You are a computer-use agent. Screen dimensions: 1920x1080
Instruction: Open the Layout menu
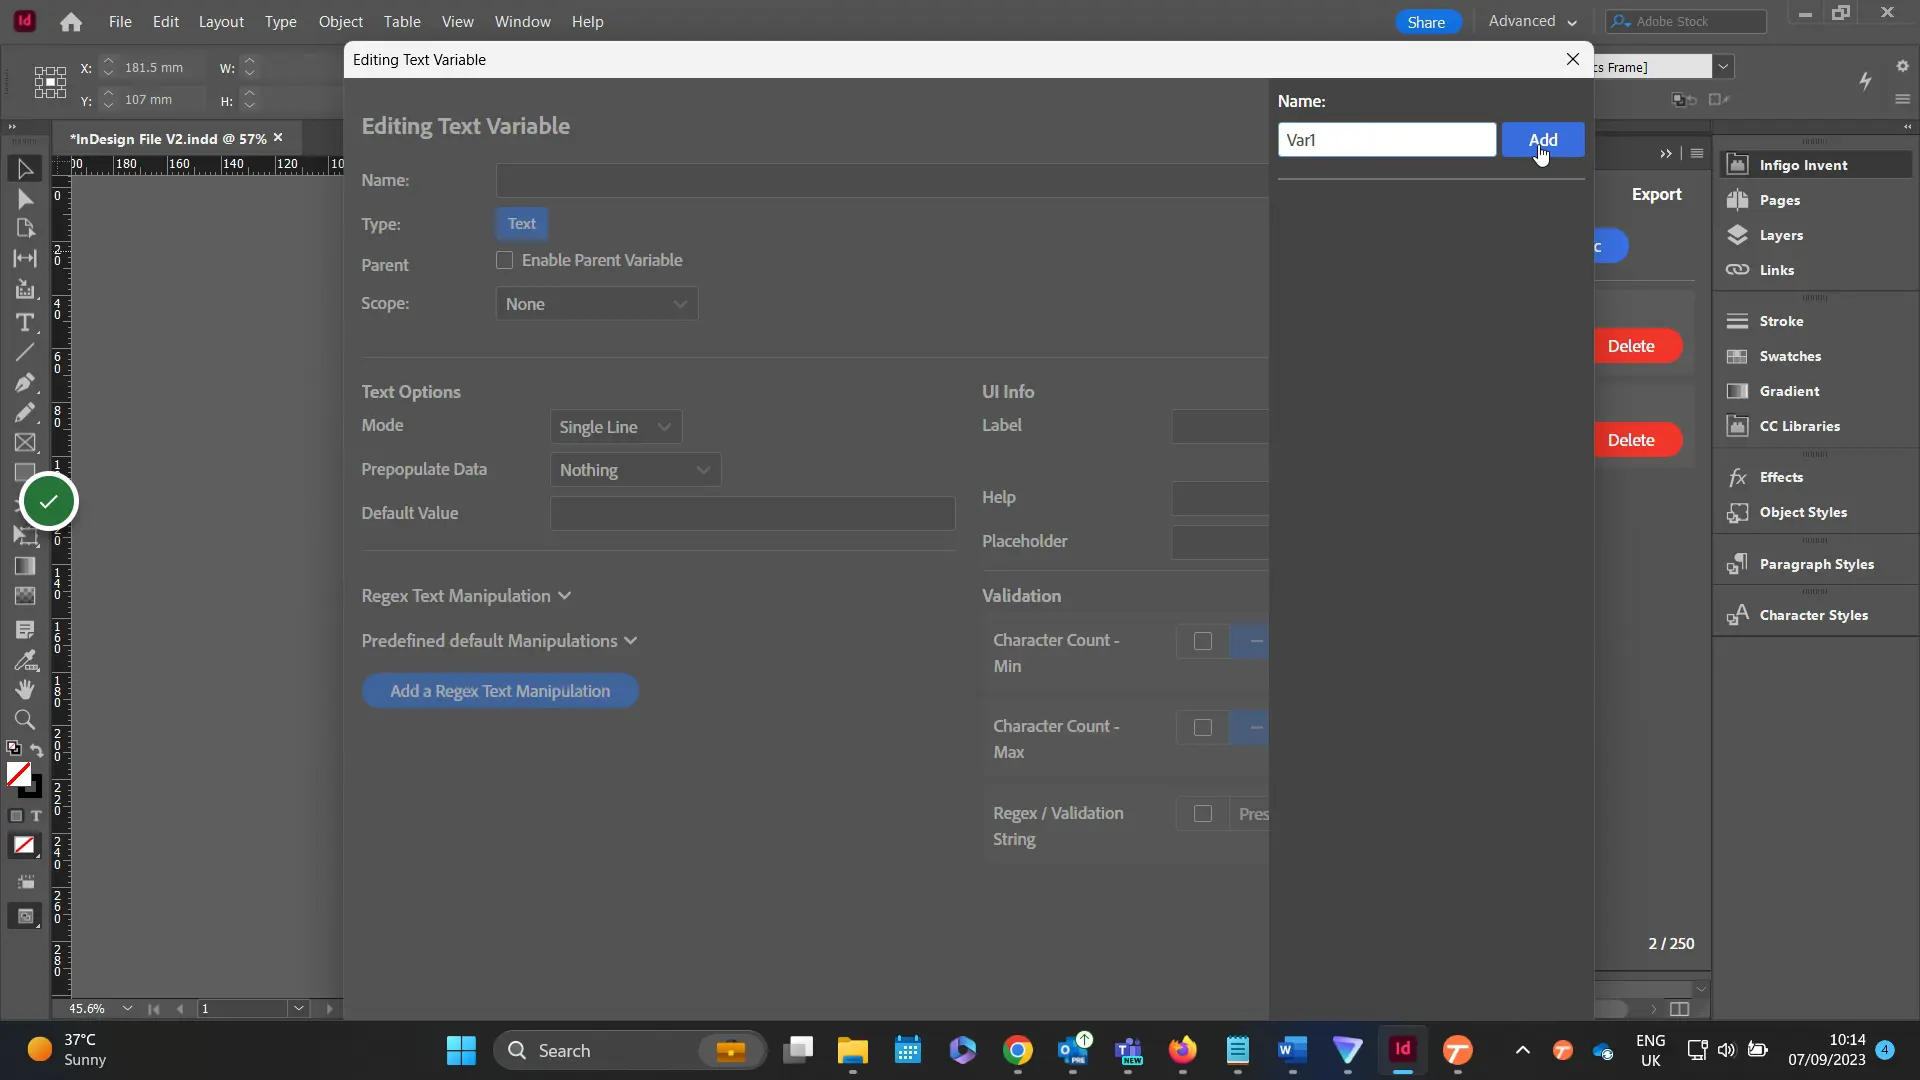point(221,21)
